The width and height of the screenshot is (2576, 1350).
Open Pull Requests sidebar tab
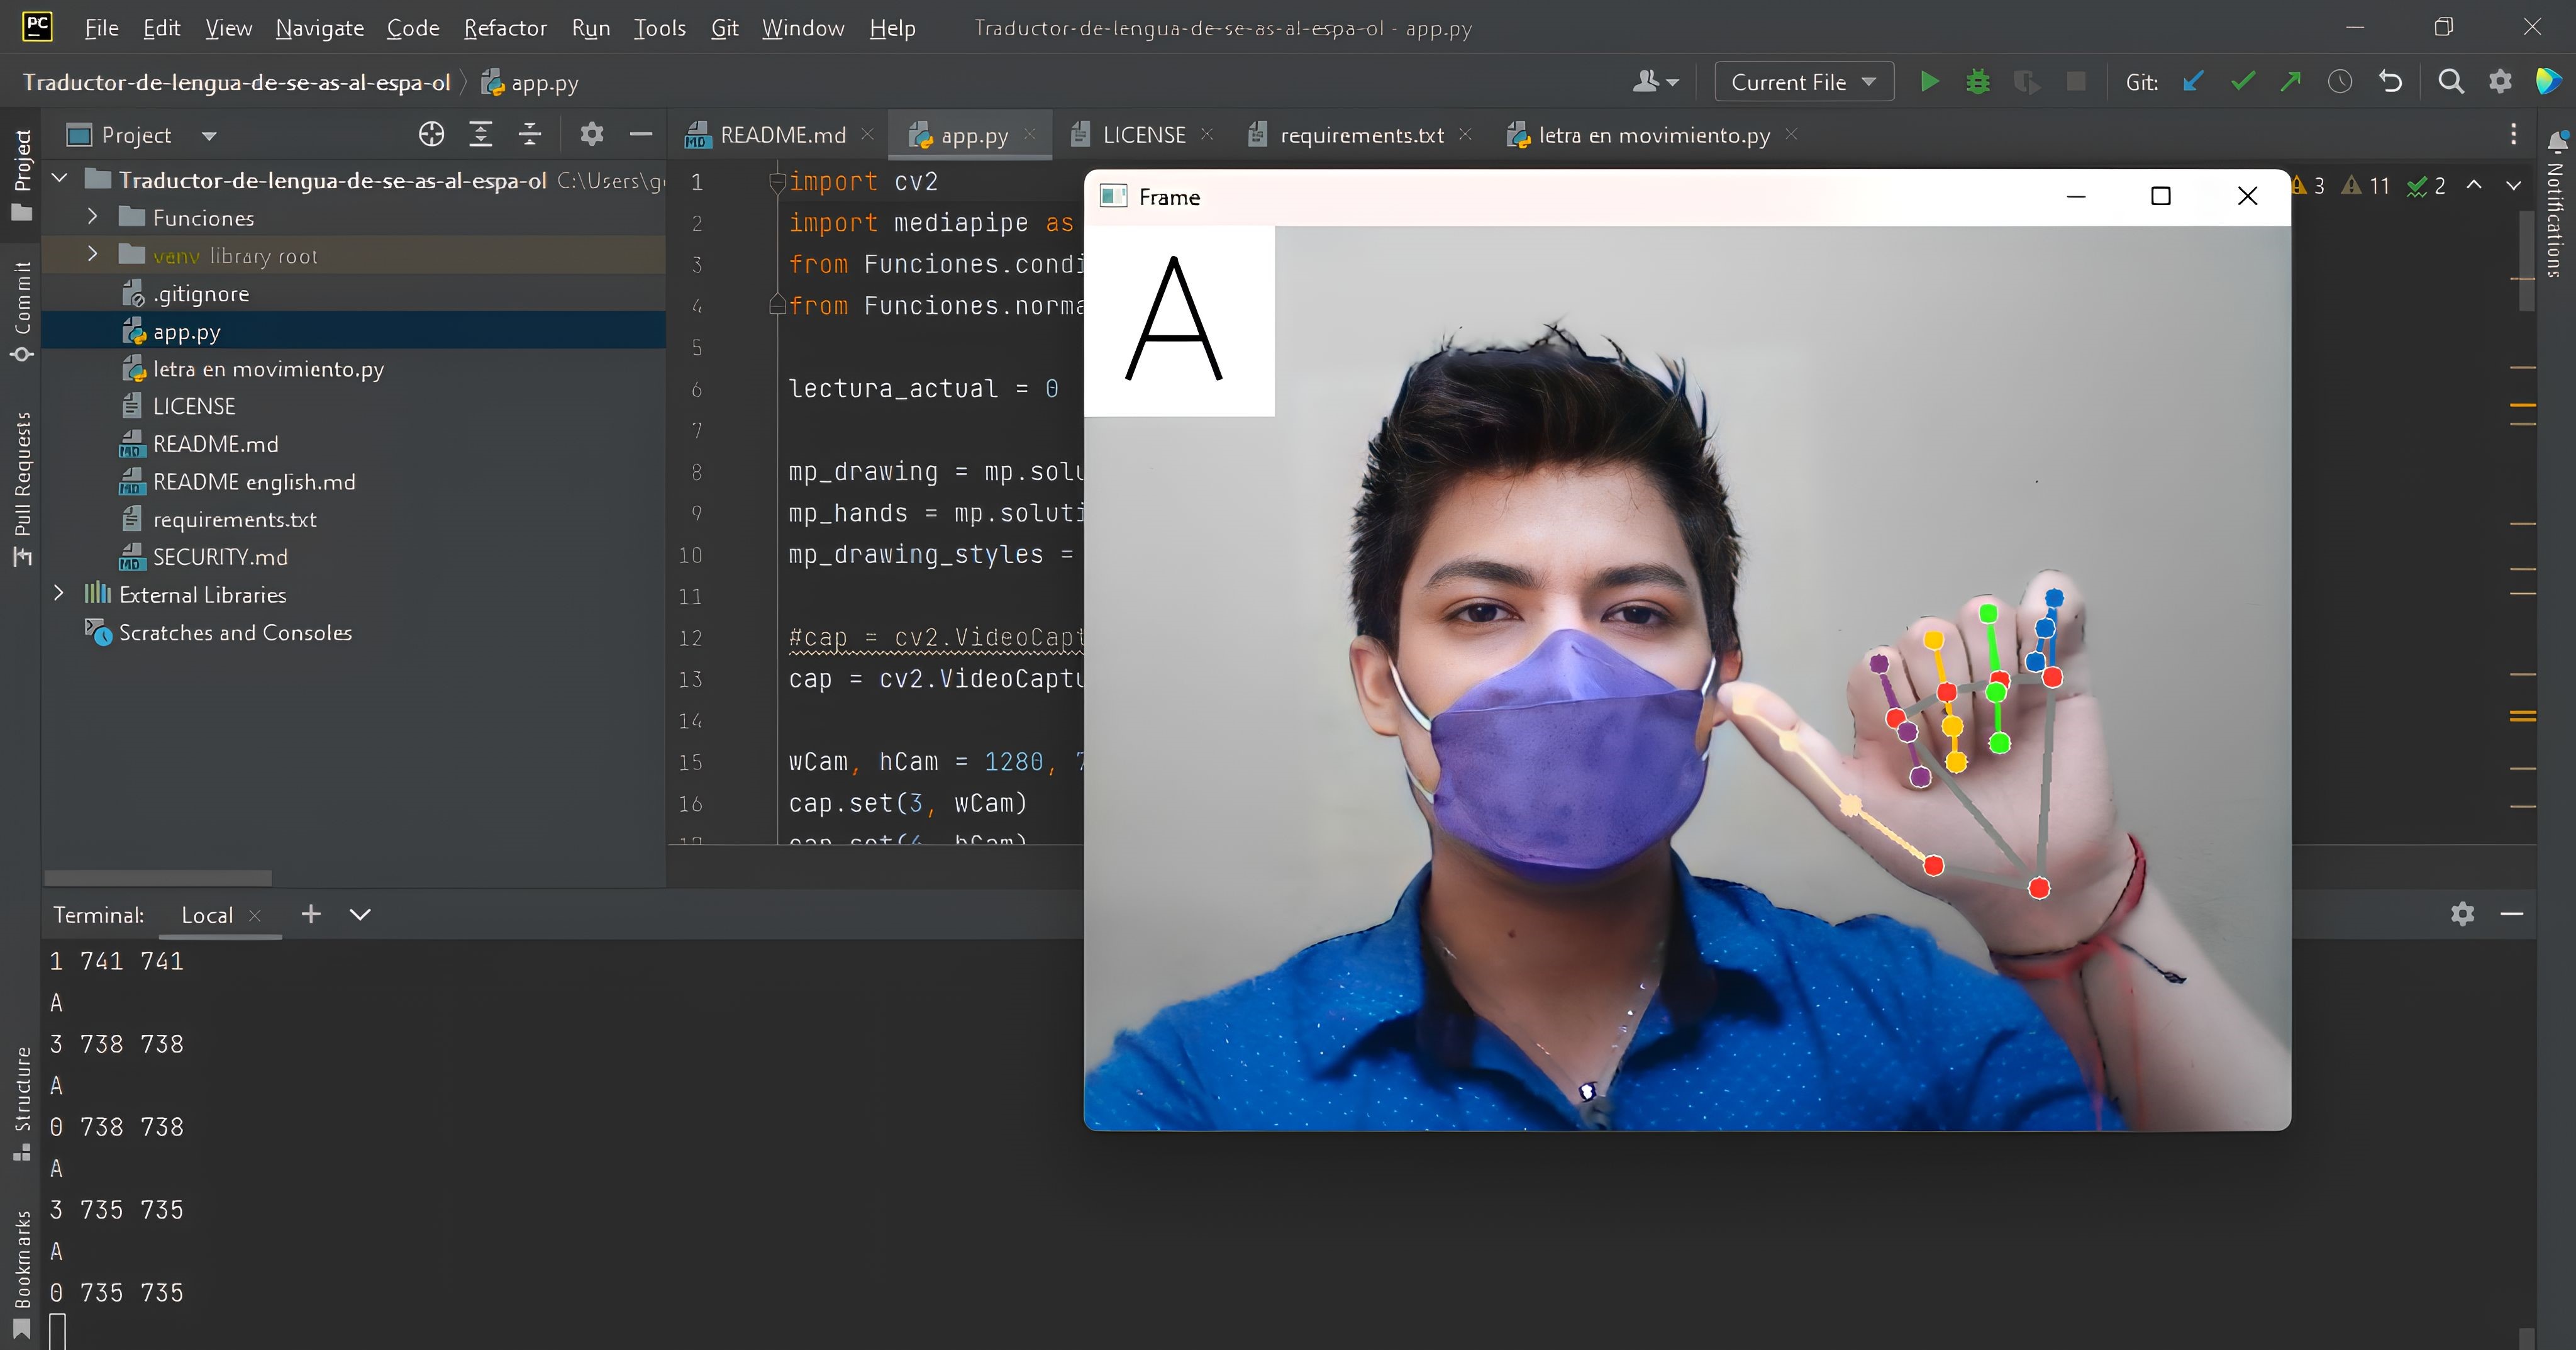click(21, 489)
